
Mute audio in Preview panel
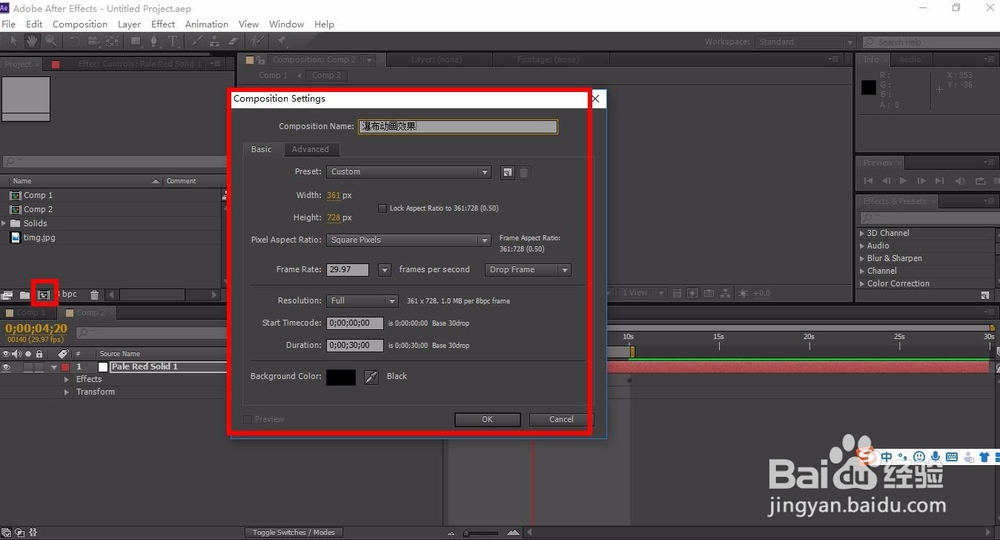(x=960, y=180)
